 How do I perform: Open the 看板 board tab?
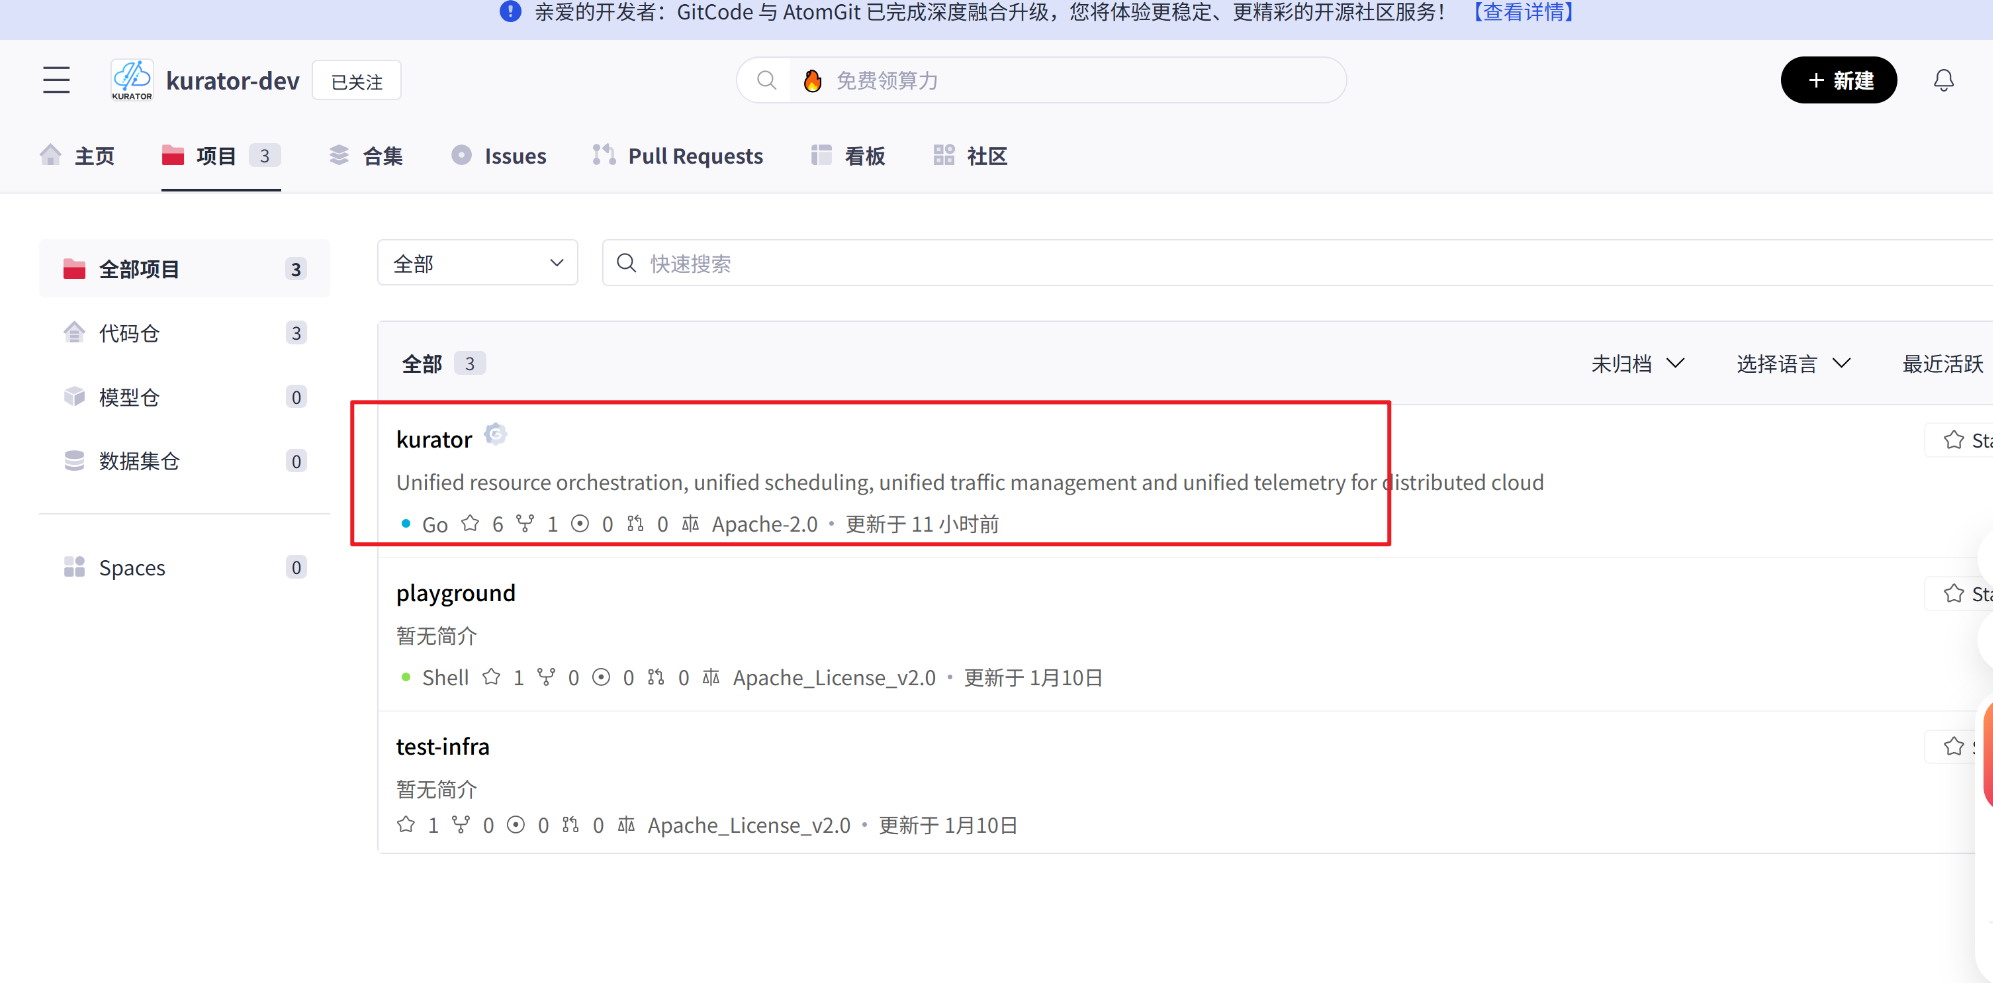(x=848, y=156)
